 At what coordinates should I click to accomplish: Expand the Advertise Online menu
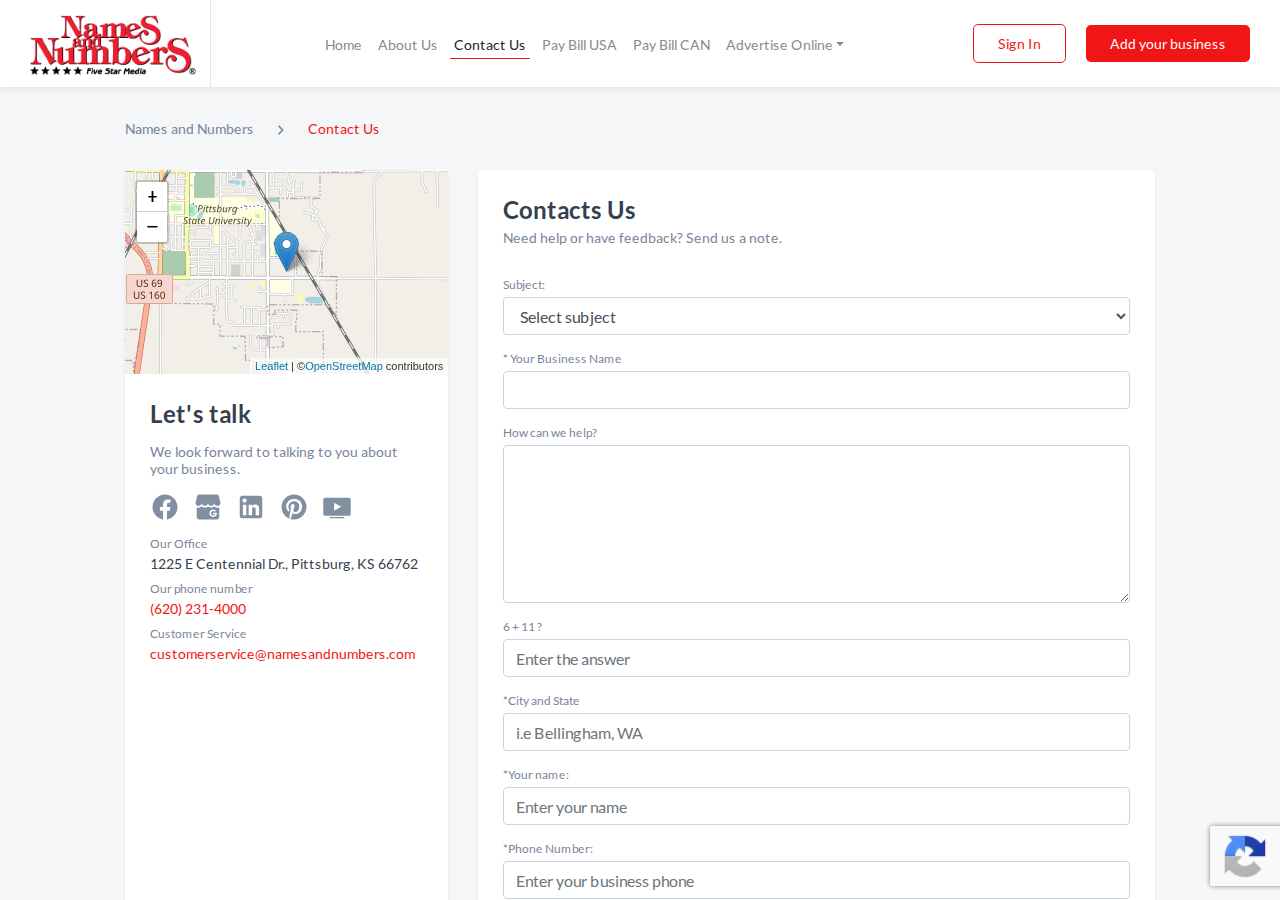click(785, 45)
